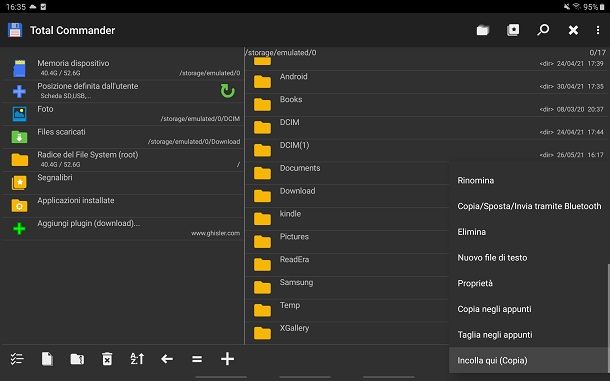Tap the Segnalibri star icon
610x381 pixels.
point(19,183)
